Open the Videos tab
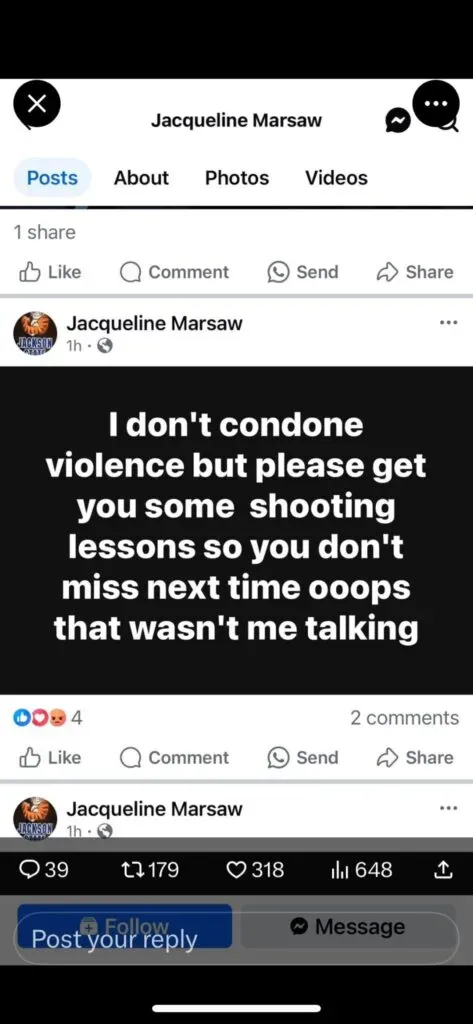 tap(336, 178)
